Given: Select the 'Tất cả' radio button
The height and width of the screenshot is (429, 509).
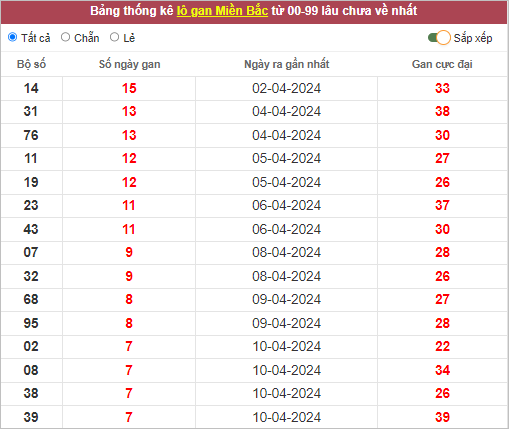Looking at the screenshot, I should point(13,37).
